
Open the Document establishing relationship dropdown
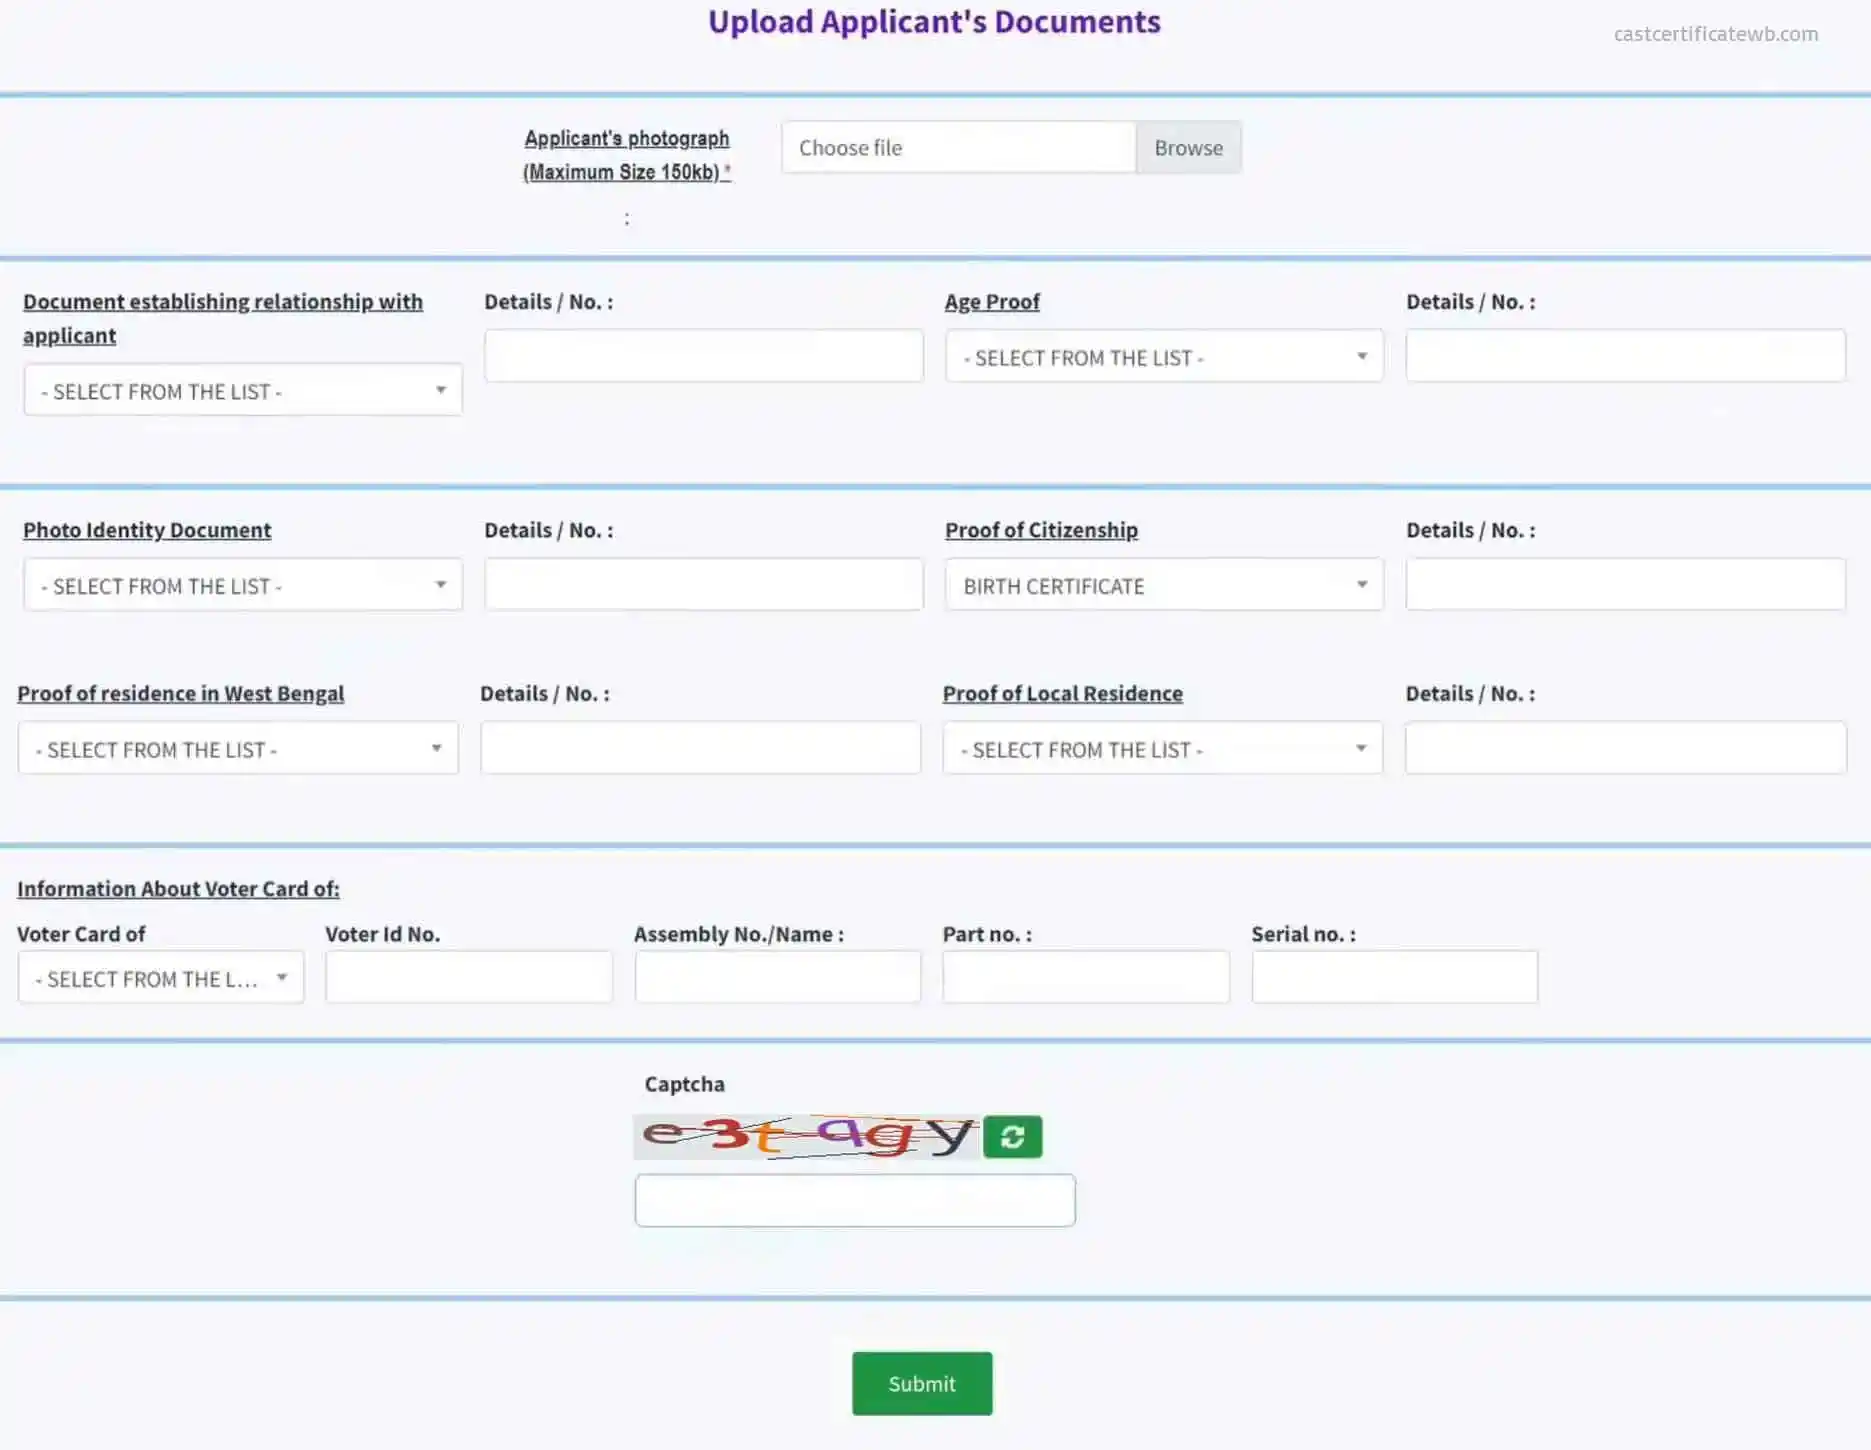click(242, 390)
